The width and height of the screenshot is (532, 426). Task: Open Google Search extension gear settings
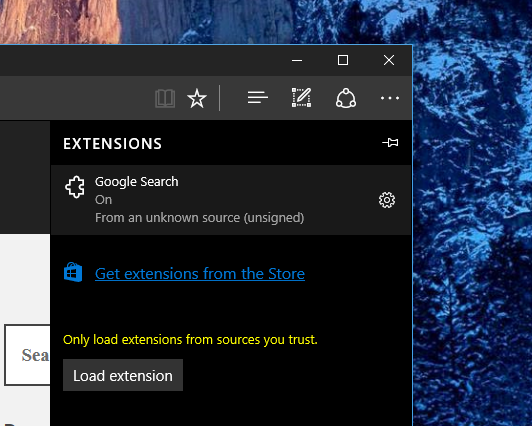[387, 200]
